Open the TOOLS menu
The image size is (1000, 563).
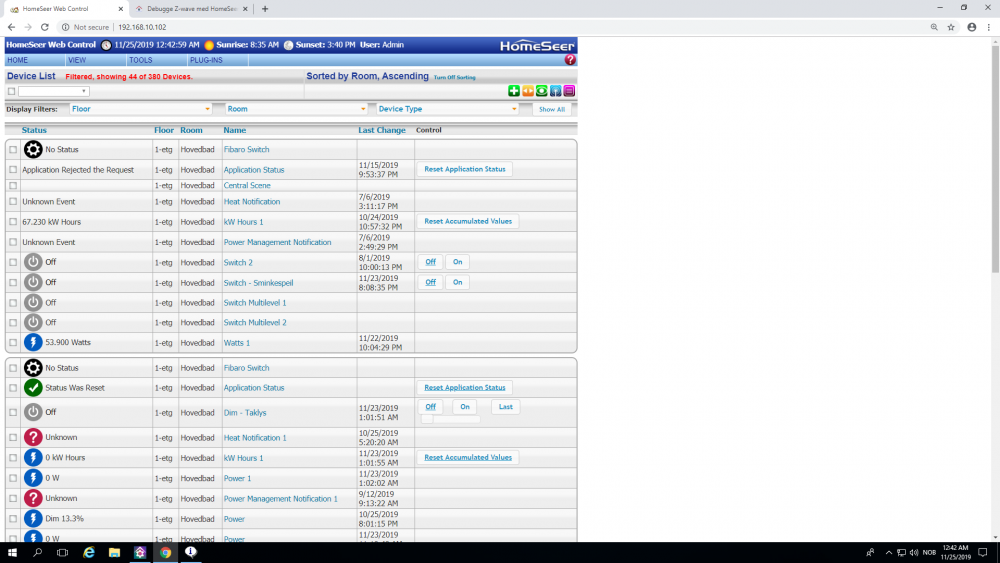coord(140,60)
